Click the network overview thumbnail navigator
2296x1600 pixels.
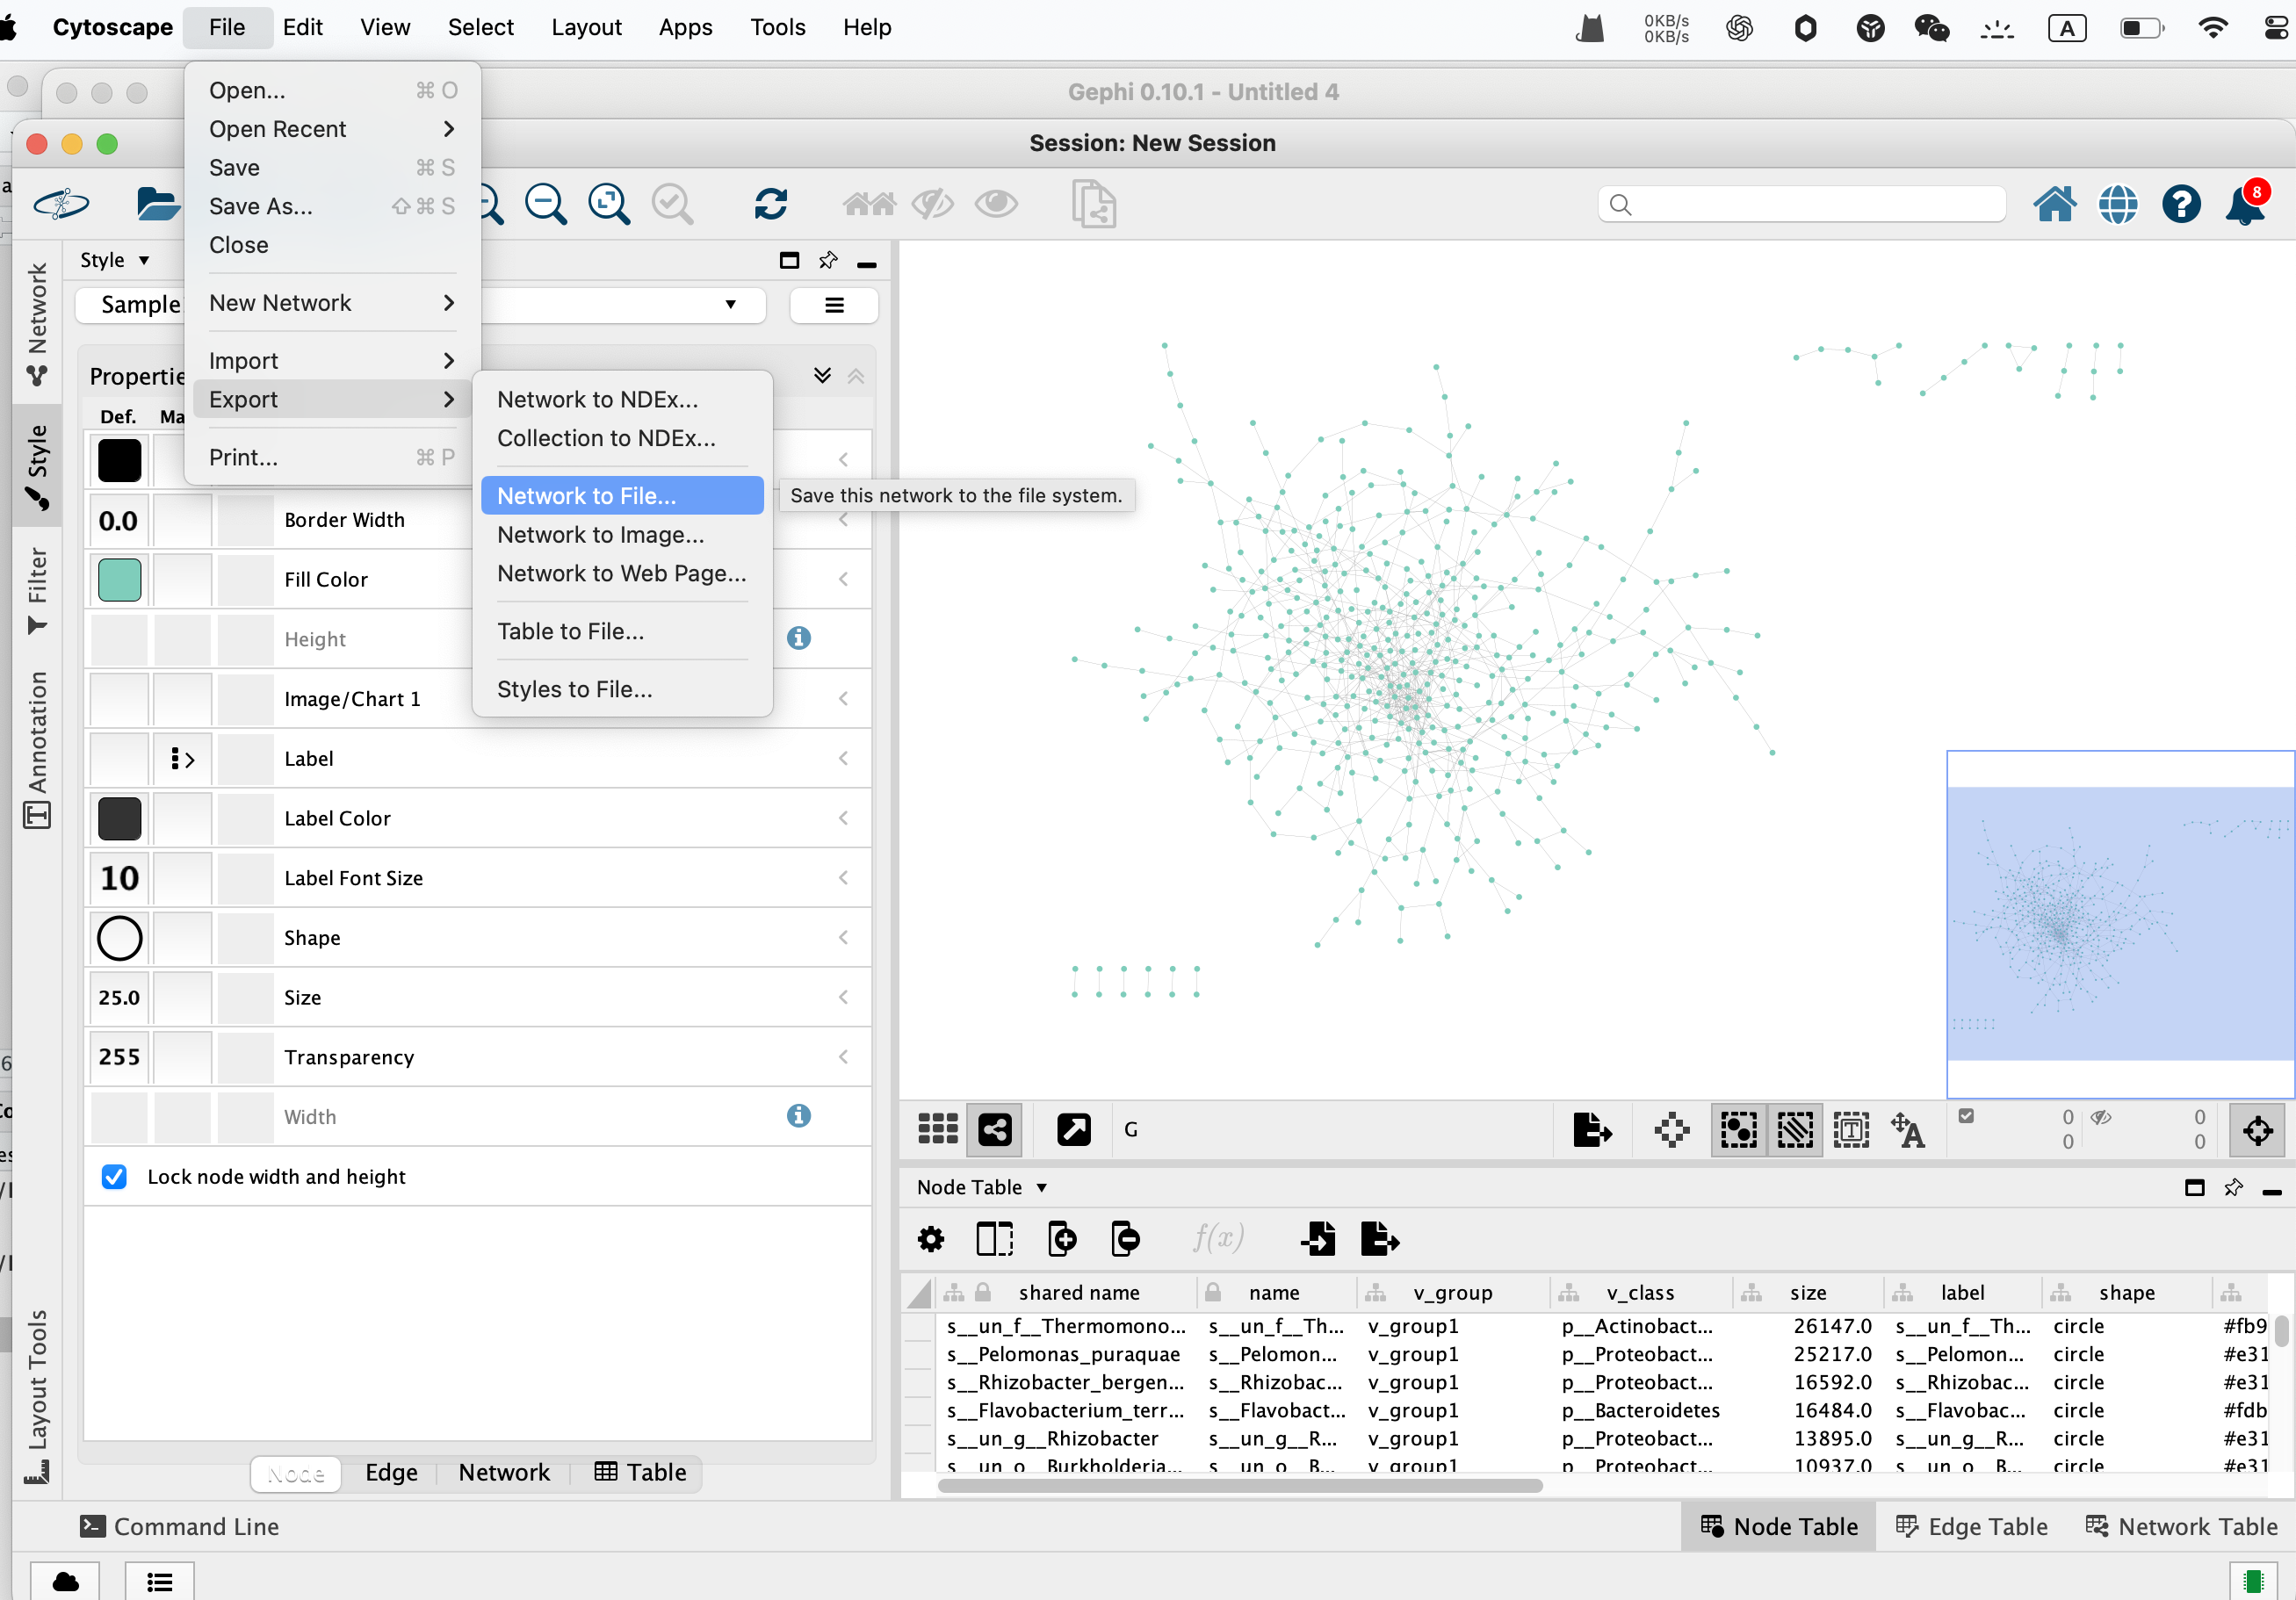point(2120,924)
